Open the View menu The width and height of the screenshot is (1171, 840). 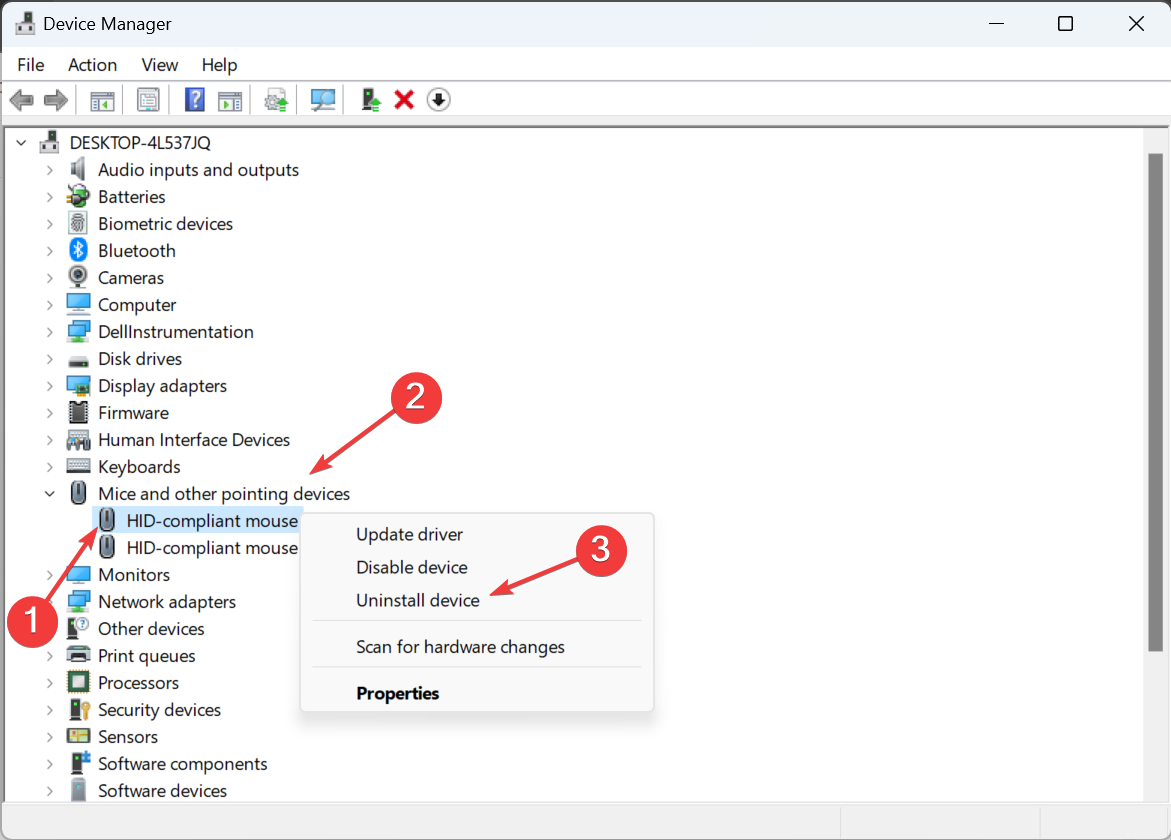[160, 65]
